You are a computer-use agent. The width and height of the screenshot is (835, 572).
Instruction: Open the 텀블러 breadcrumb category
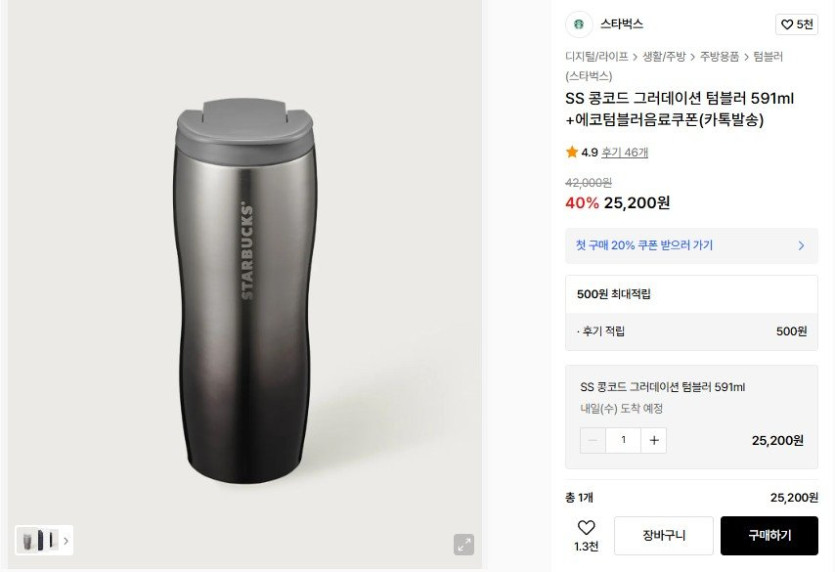(768, 57)
